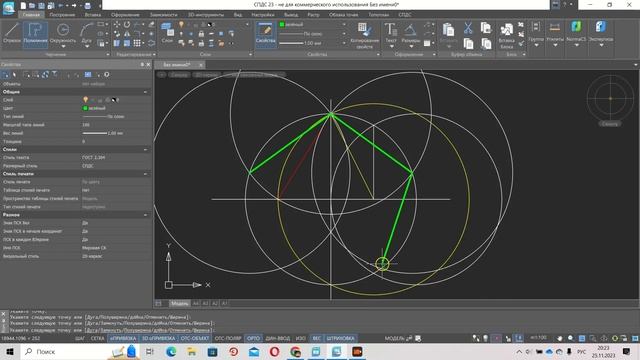Open the СПДС ribbon tab
640x360 pixels.
click(x=405, y=15)
